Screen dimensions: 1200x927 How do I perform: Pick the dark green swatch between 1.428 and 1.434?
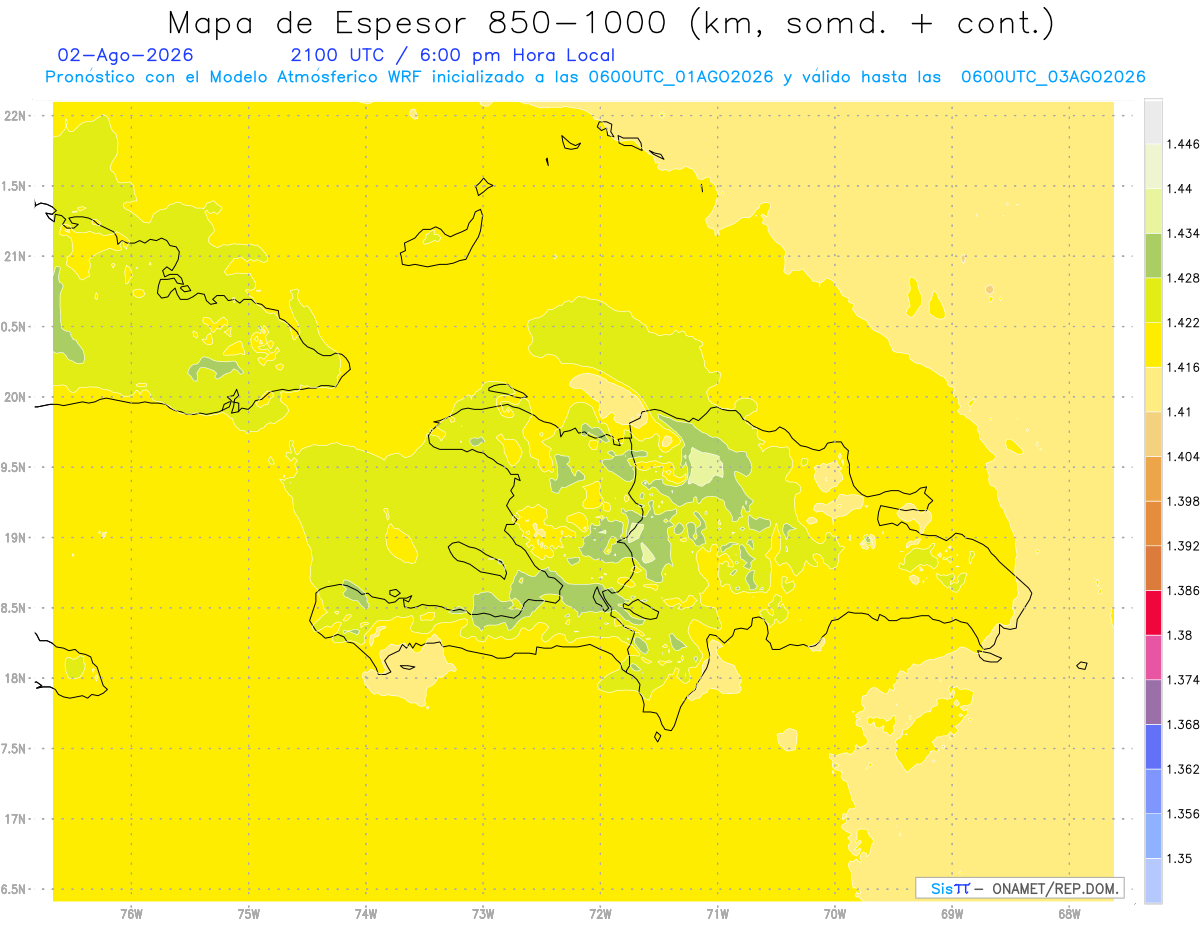point(1154,256)
